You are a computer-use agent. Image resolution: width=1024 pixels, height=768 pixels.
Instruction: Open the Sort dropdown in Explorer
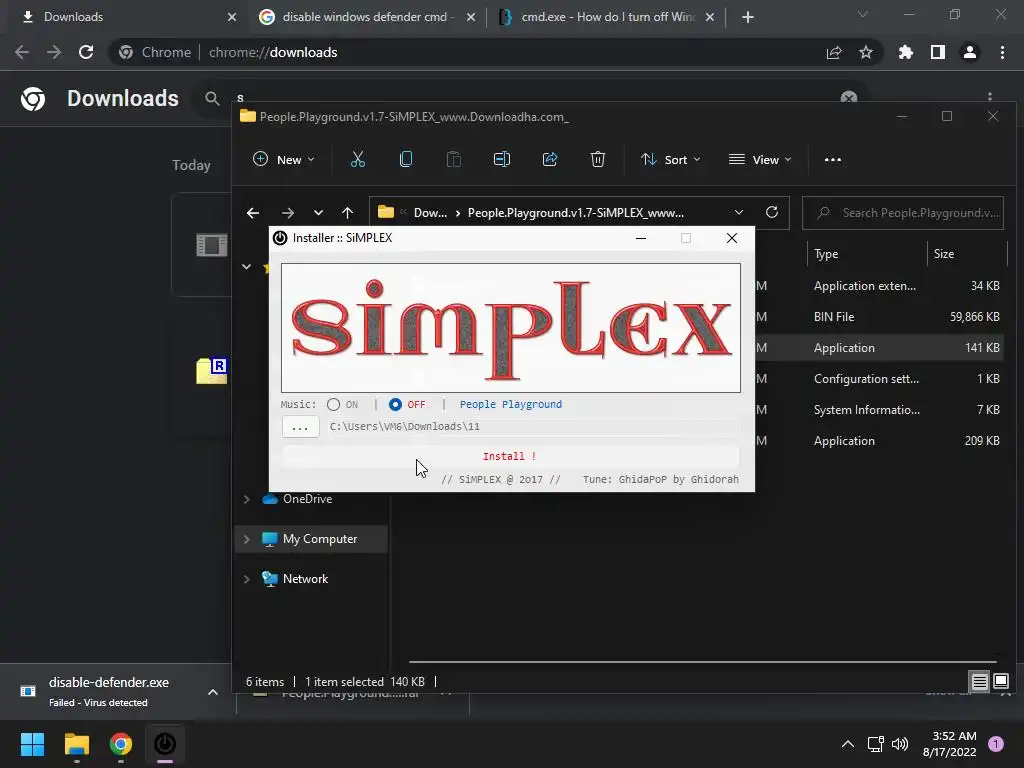671,159
